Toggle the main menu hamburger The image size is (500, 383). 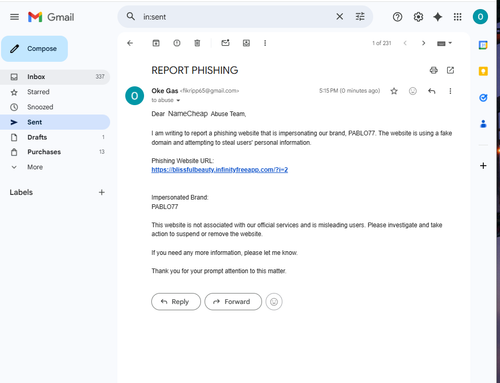click(14, 17)
